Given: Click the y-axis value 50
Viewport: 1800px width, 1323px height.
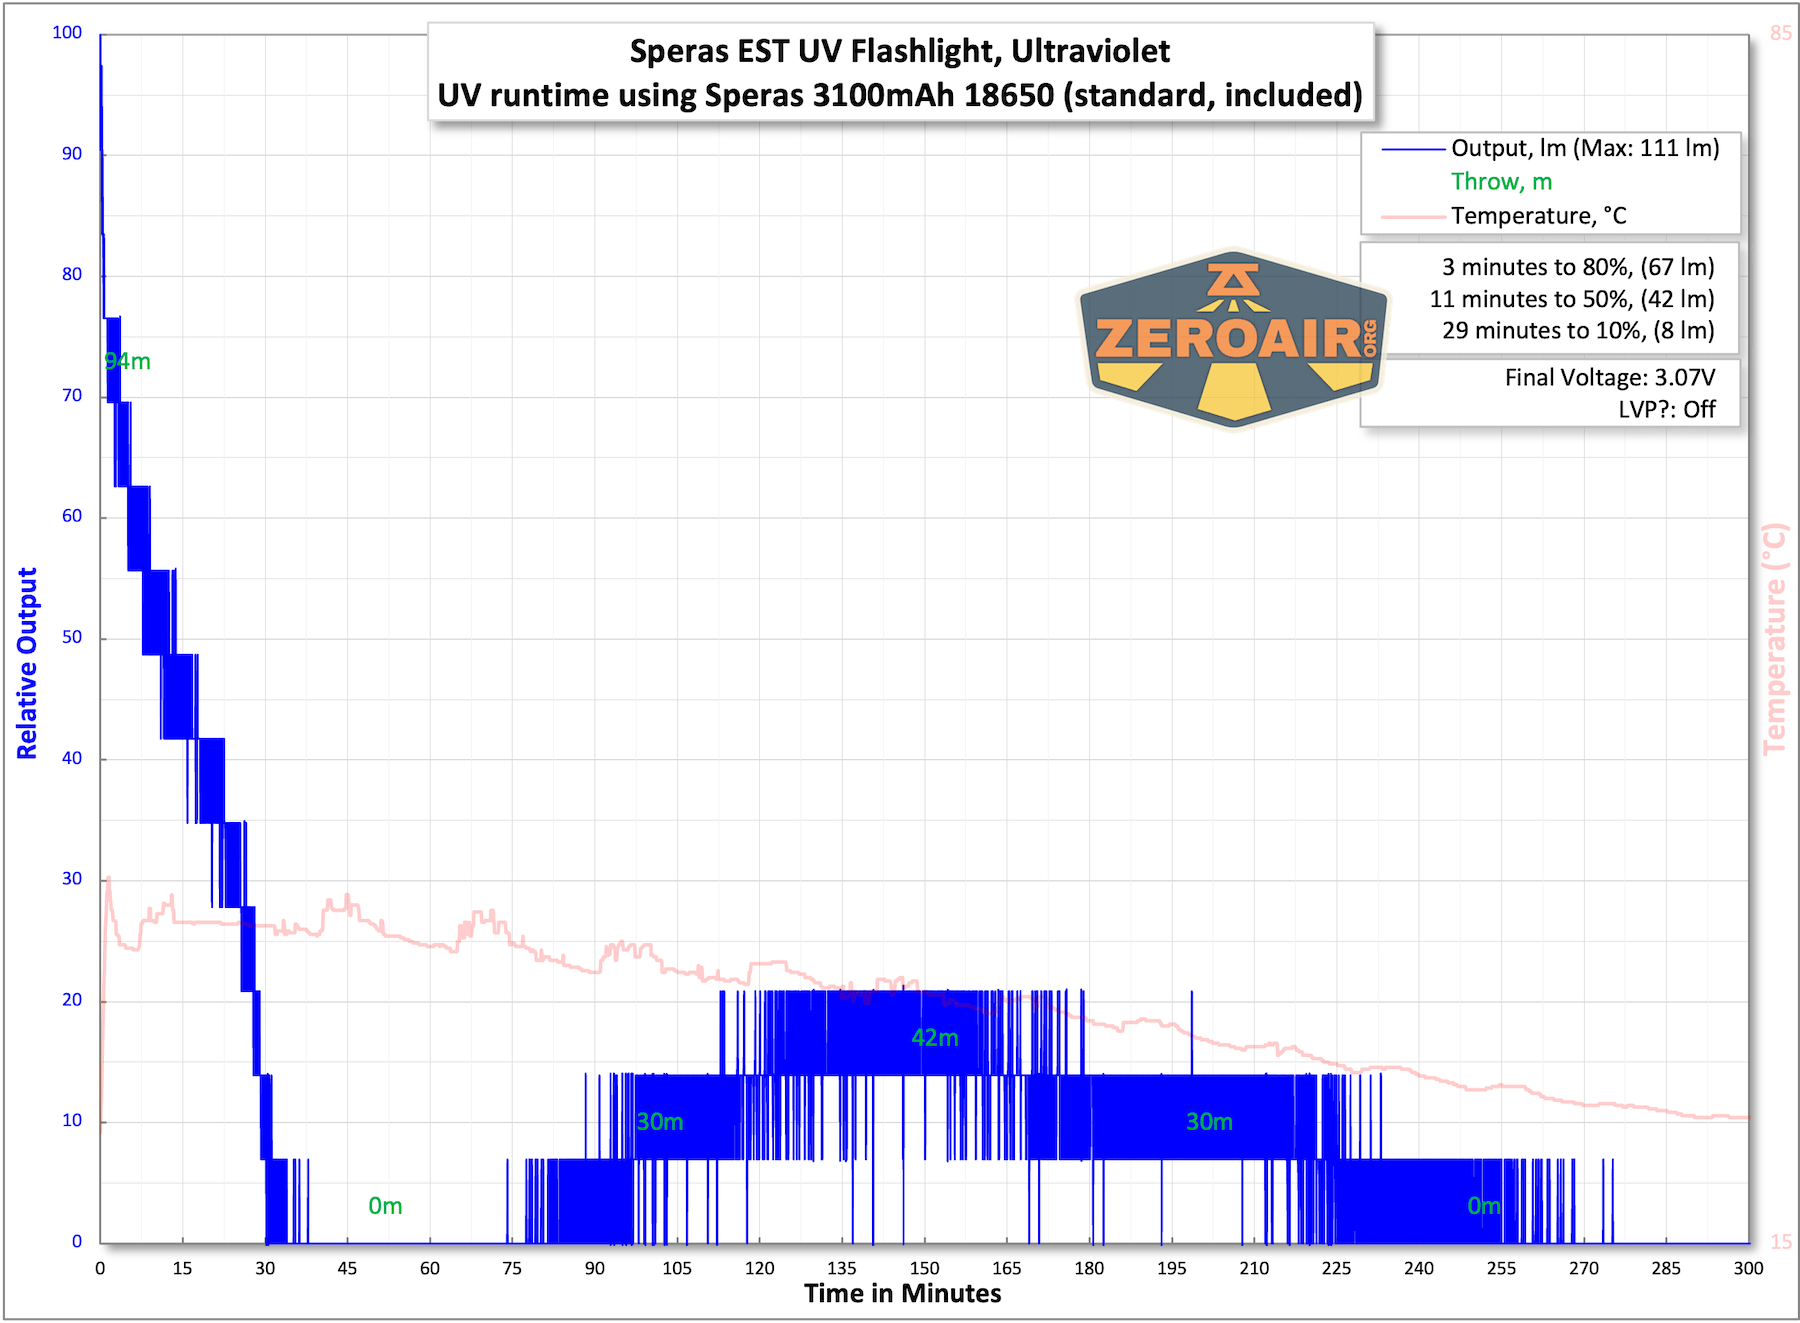Looking at the screenshot, I should coord(72,637).
